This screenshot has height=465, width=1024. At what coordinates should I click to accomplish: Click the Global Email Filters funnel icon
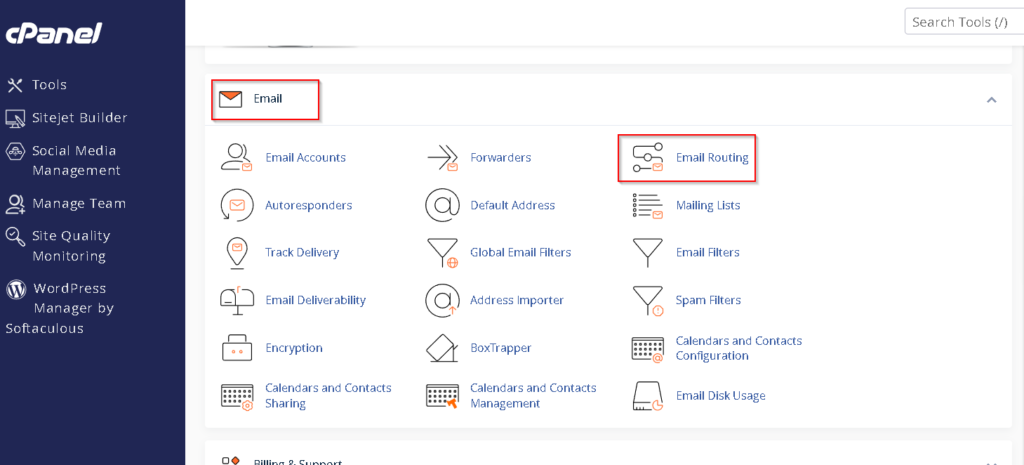tap(443, 253)
